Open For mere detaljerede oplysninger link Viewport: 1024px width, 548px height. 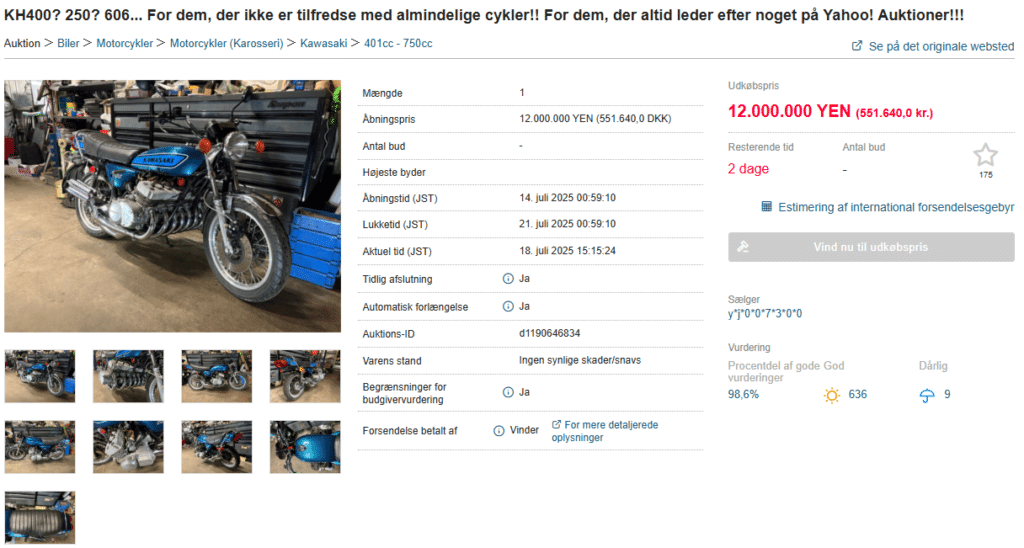605,431
